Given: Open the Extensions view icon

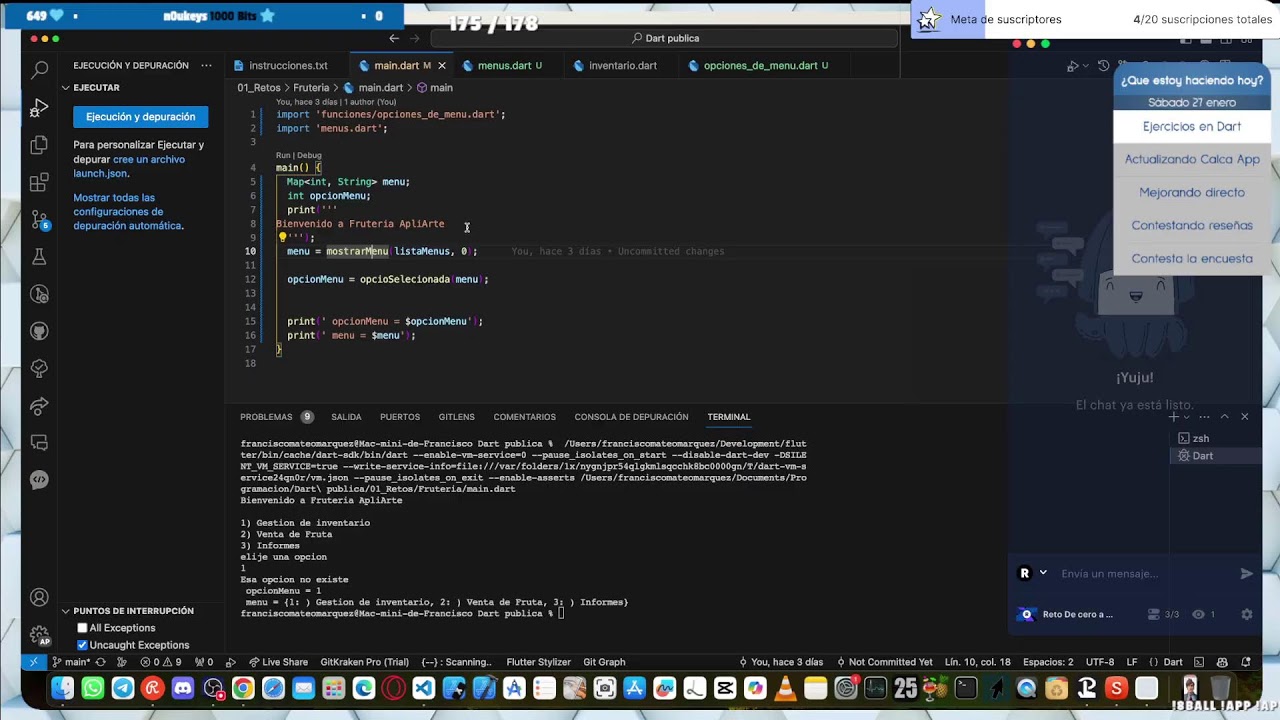Looking at the screenshot, I should (x=40, y=182).
